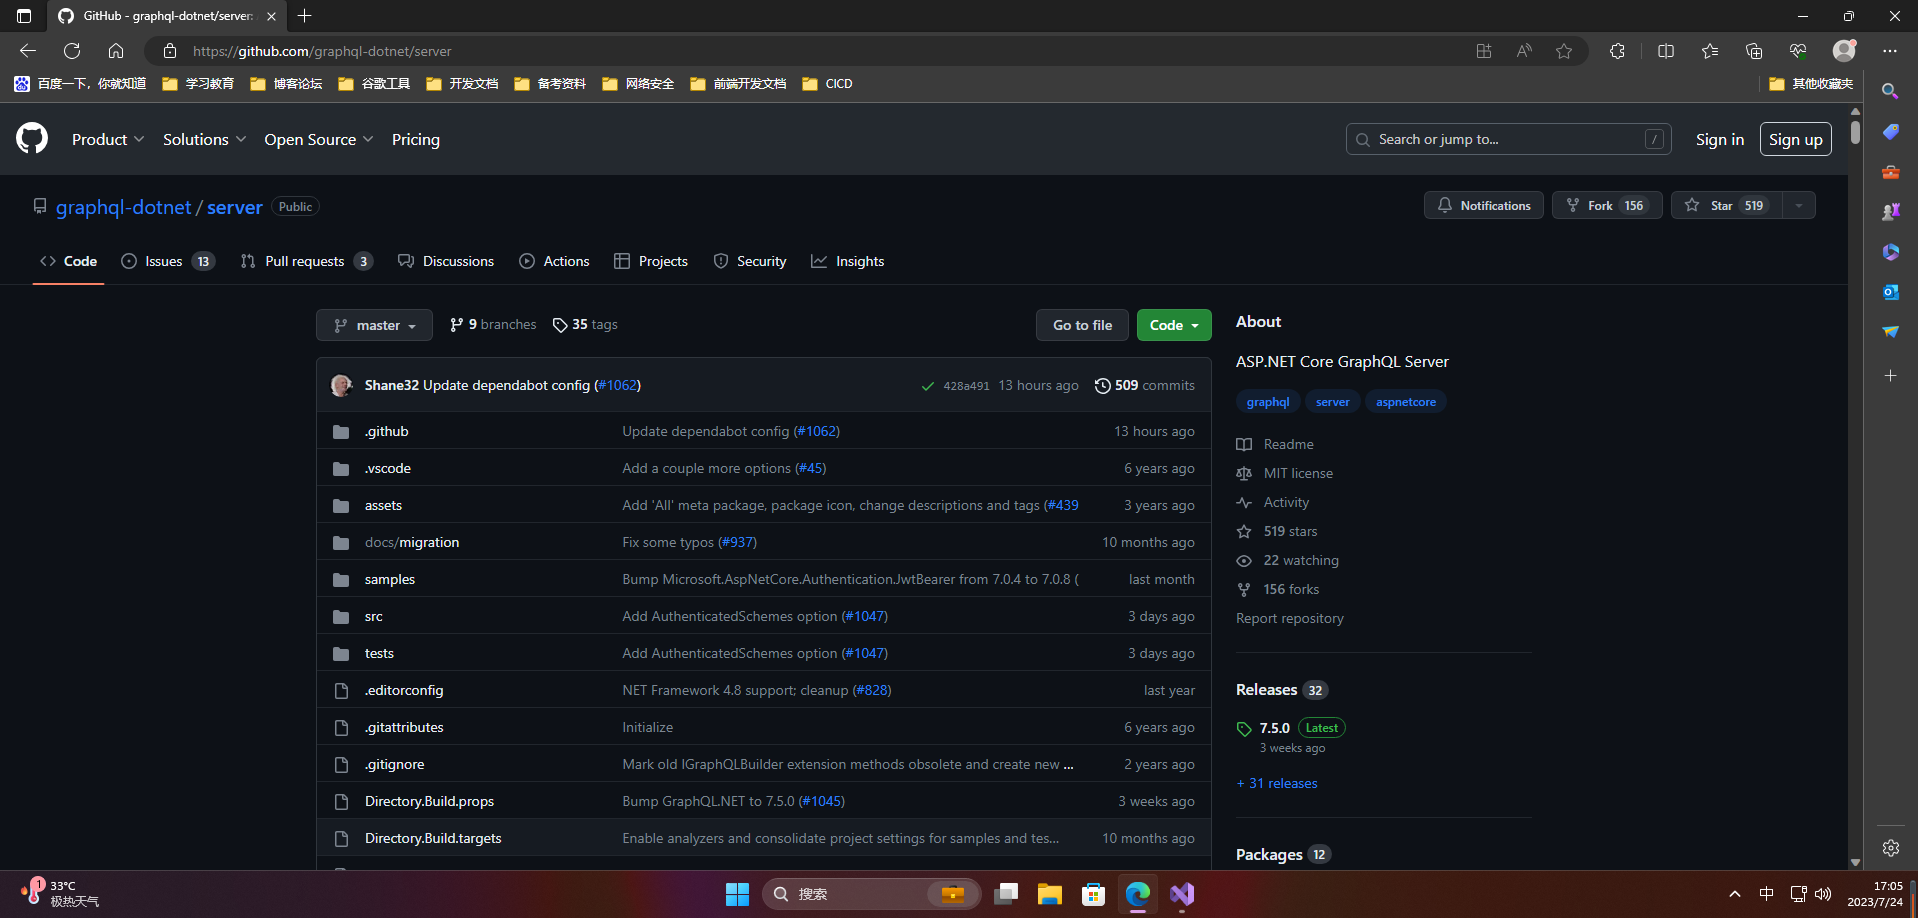Open favorites list icon in toolbar

pyautogui.click(x=1710, y=51)
